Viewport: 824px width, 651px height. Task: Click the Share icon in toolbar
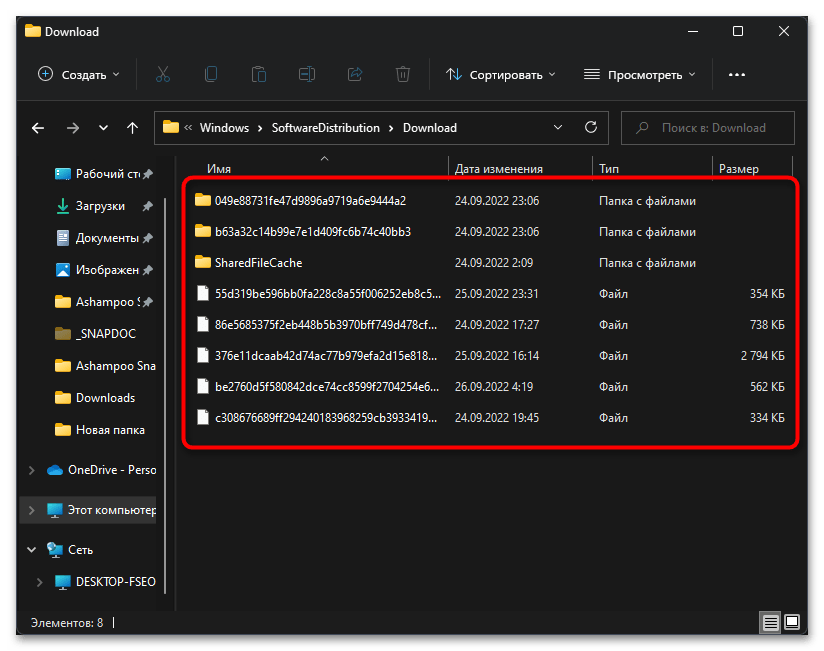pyautogui.click(x=355, y=75)
